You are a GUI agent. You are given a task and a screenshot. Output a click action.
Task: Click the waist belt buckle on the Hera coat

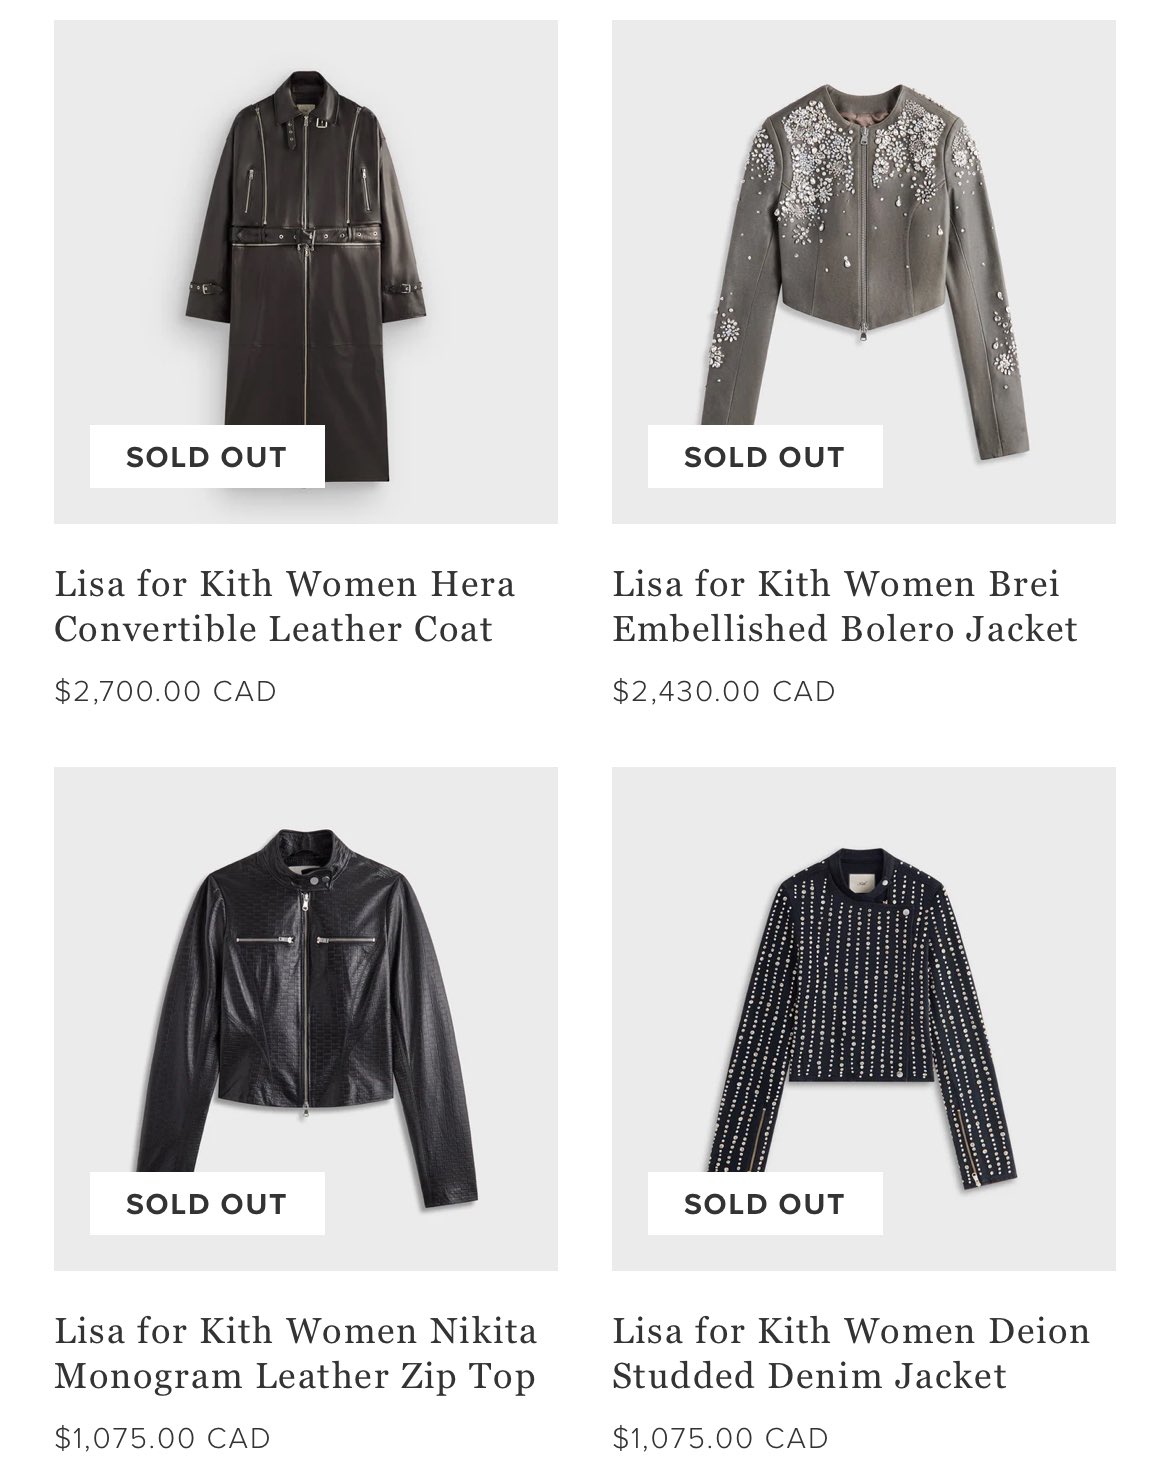pyautogui.click(x=305, y=240)
